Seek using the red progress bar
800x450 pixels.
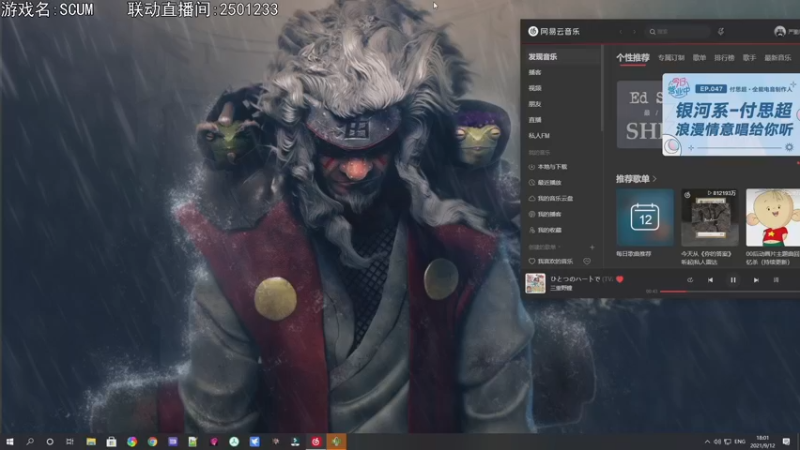(x=730, y=291)
